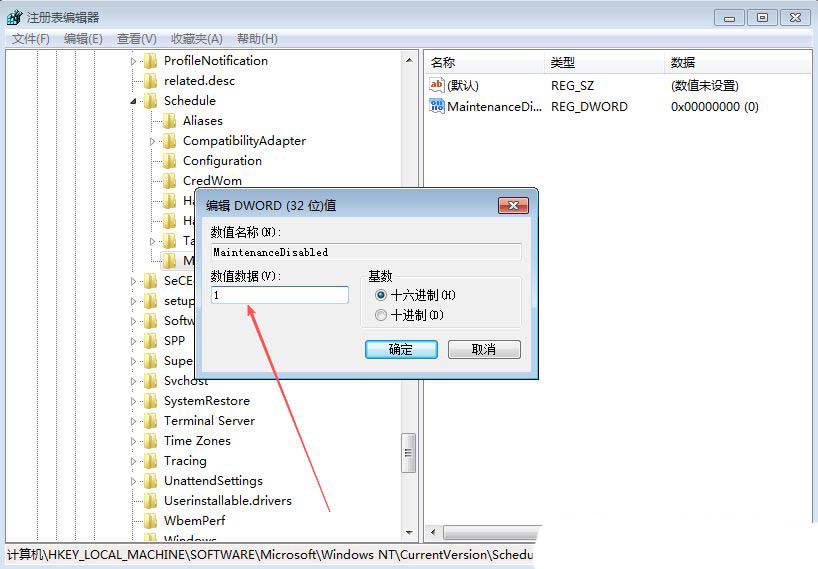This screenshot has height=569, width=818.
Task: Click the WbemPerf folder icon
Action: click(x=150, y=520)
